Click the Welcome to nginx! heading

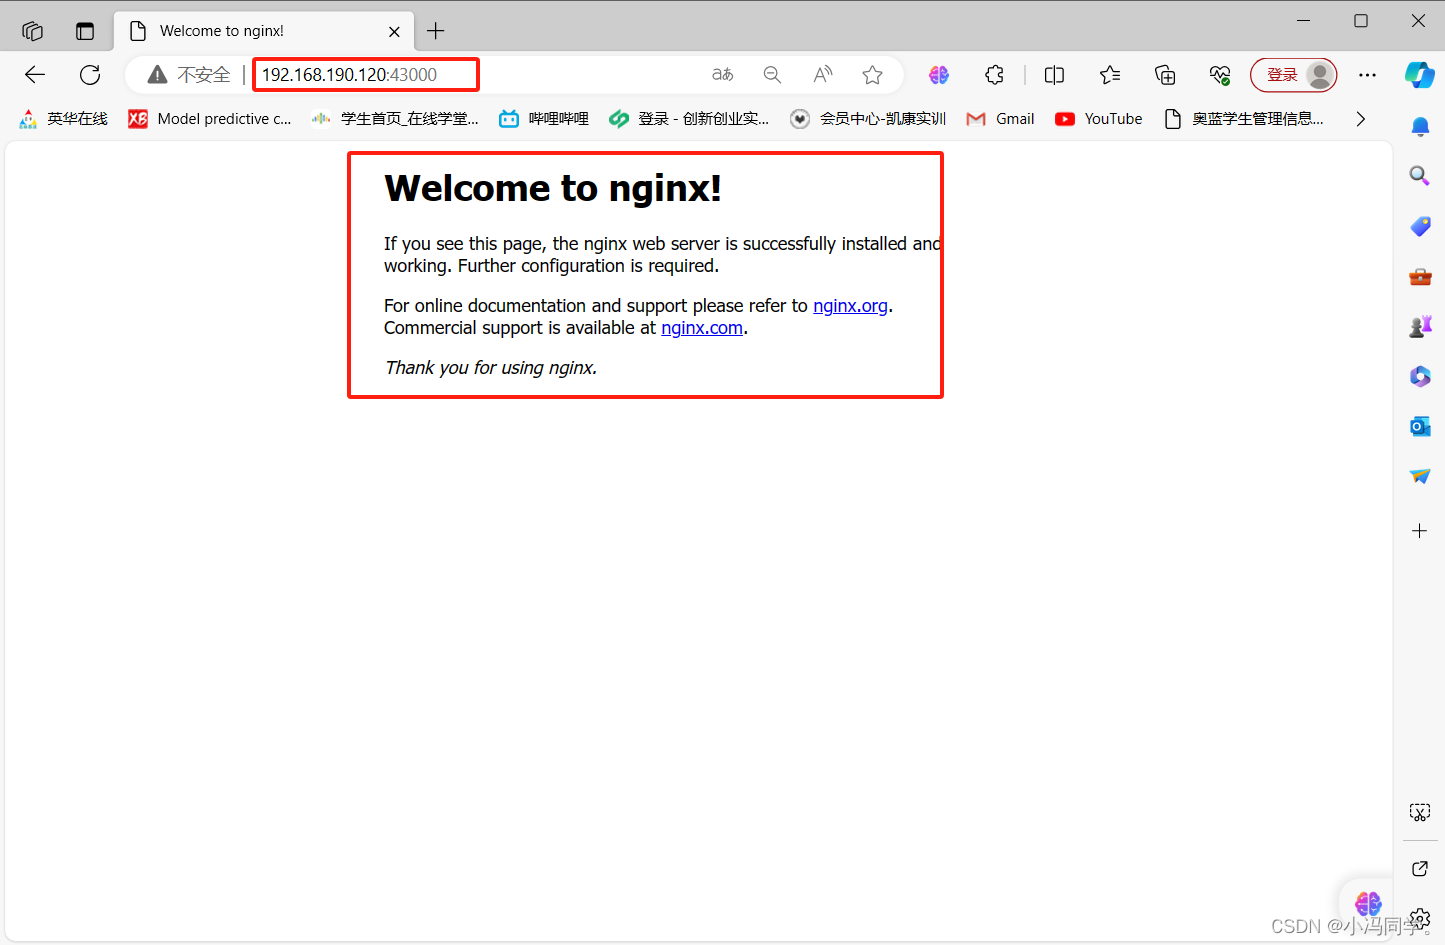[553, 188]
